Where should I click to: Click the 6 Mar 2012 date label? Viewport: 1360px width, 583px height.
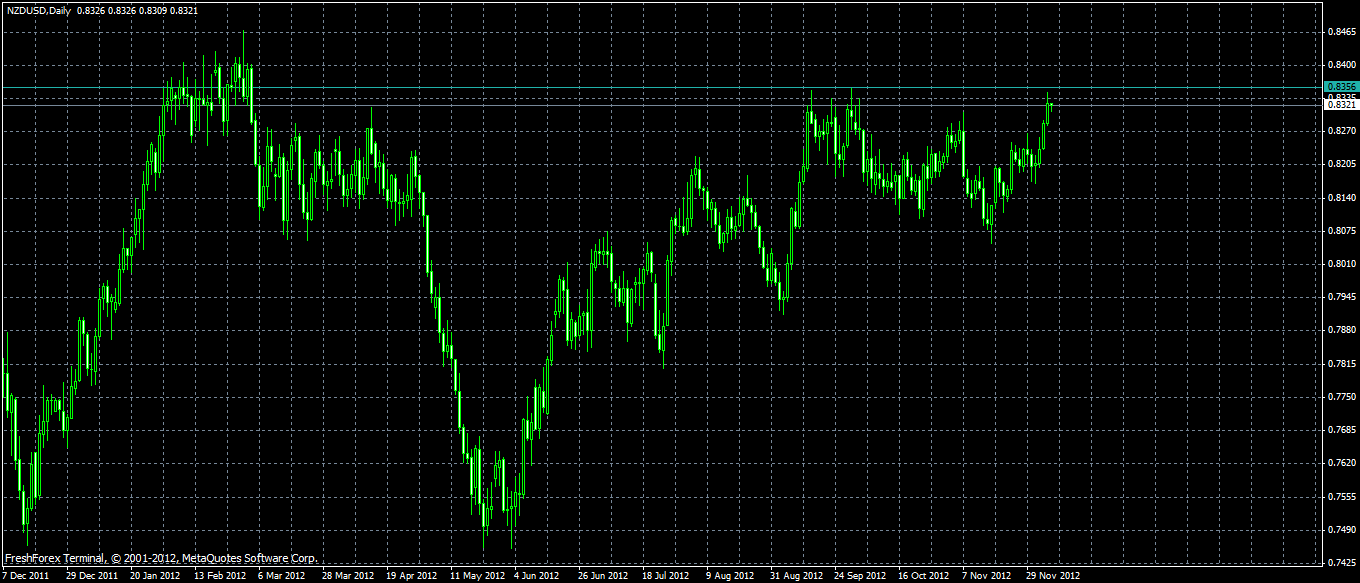point(281,576)
